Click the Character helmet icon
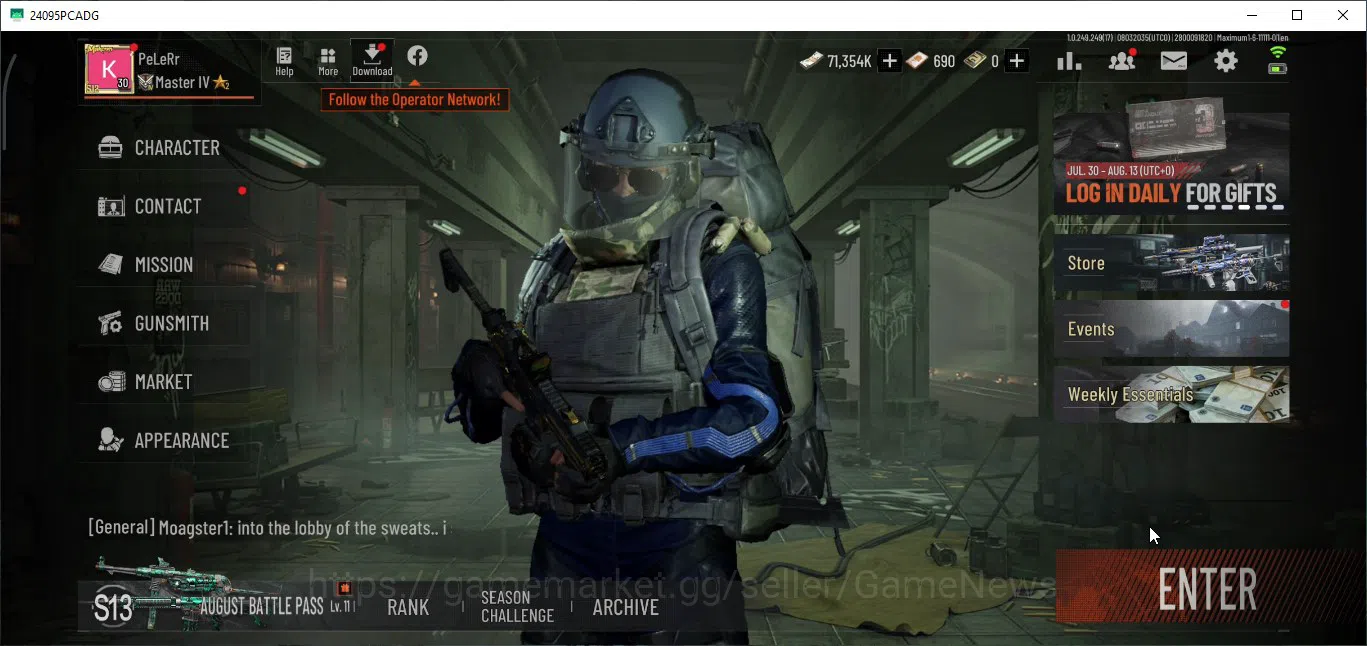 (110, 148)
